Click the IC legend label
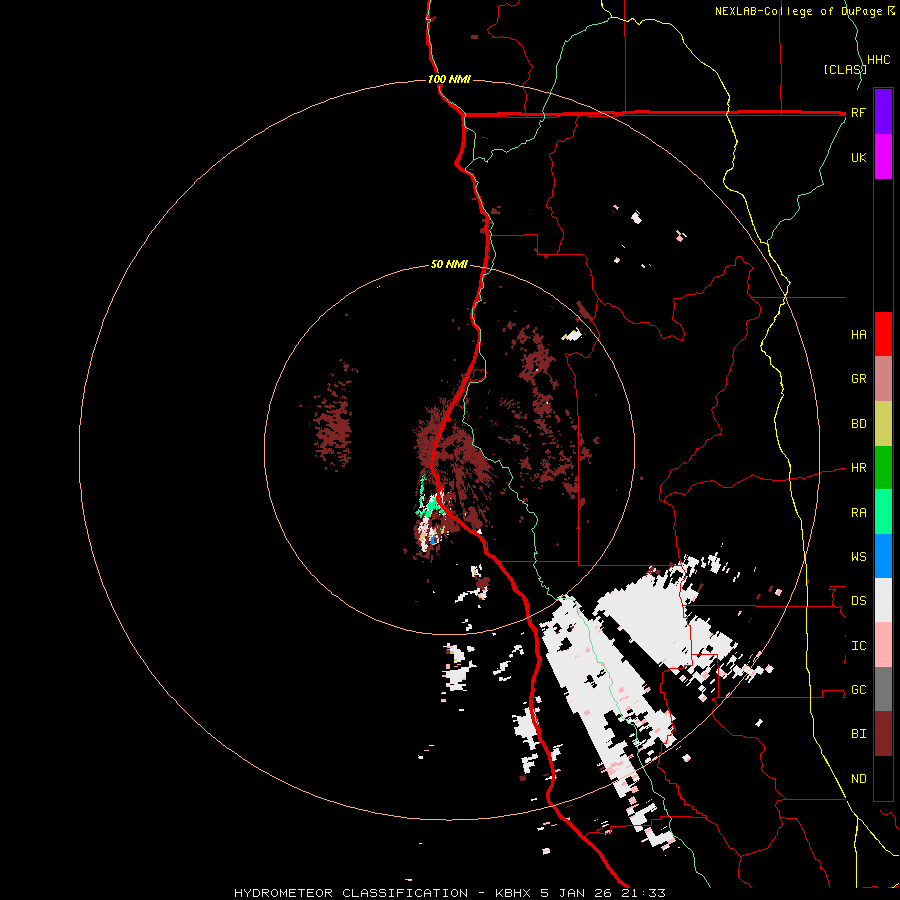The width and height of the screenshot is (900, 900). point(858,646)
